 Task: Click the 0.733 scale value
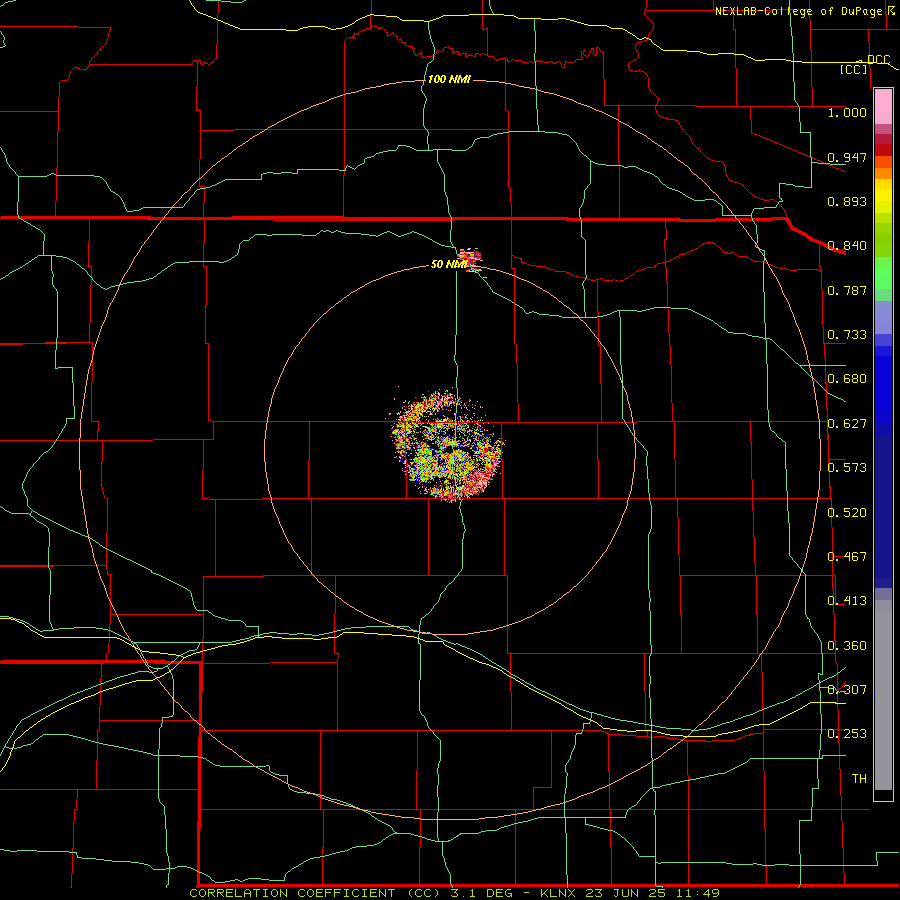[847, 335]
